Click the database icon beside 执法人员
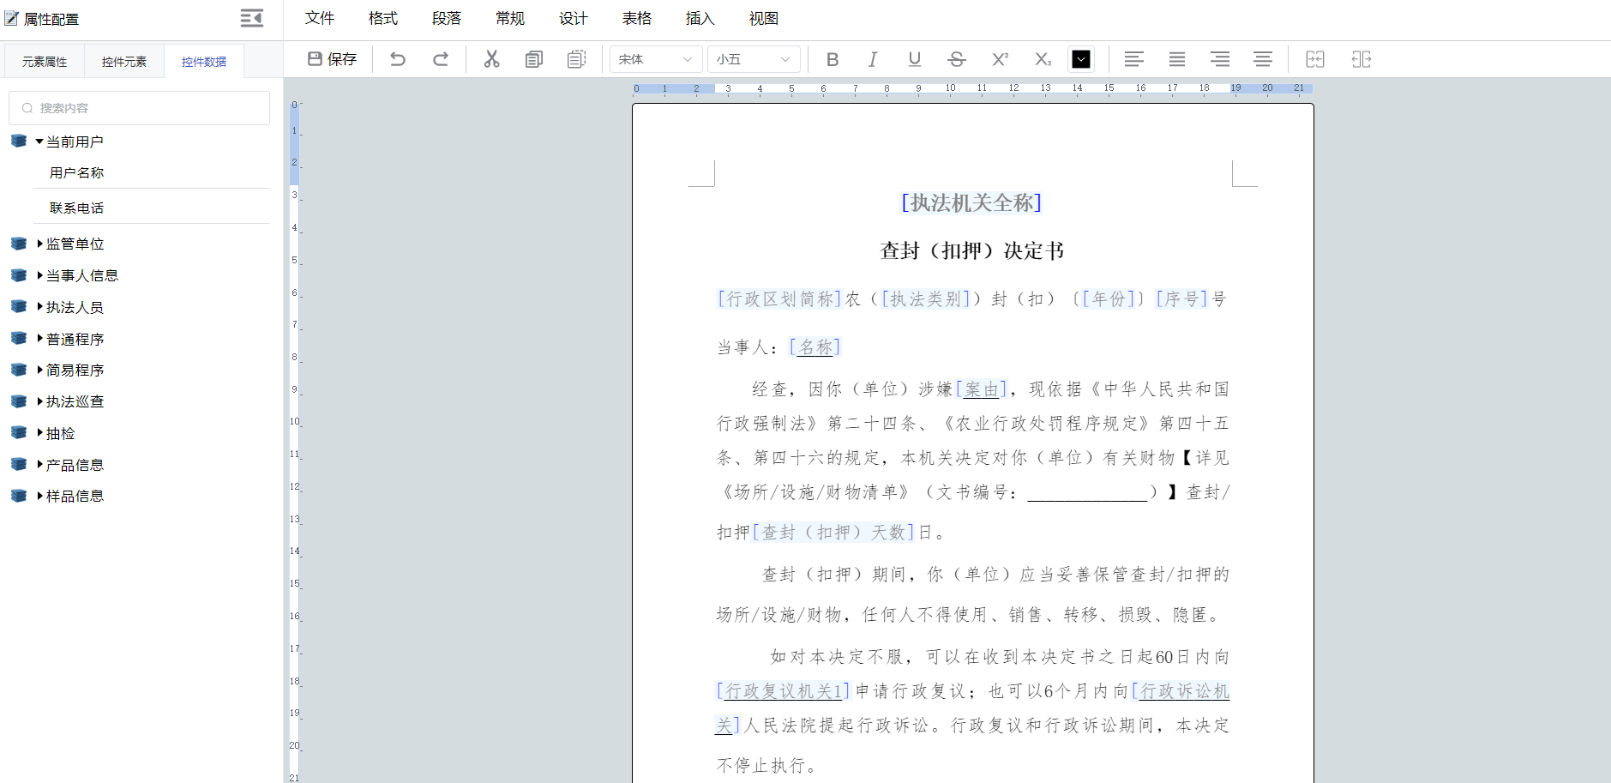The width and height of the screenshot is (1611, 783). 18,306
